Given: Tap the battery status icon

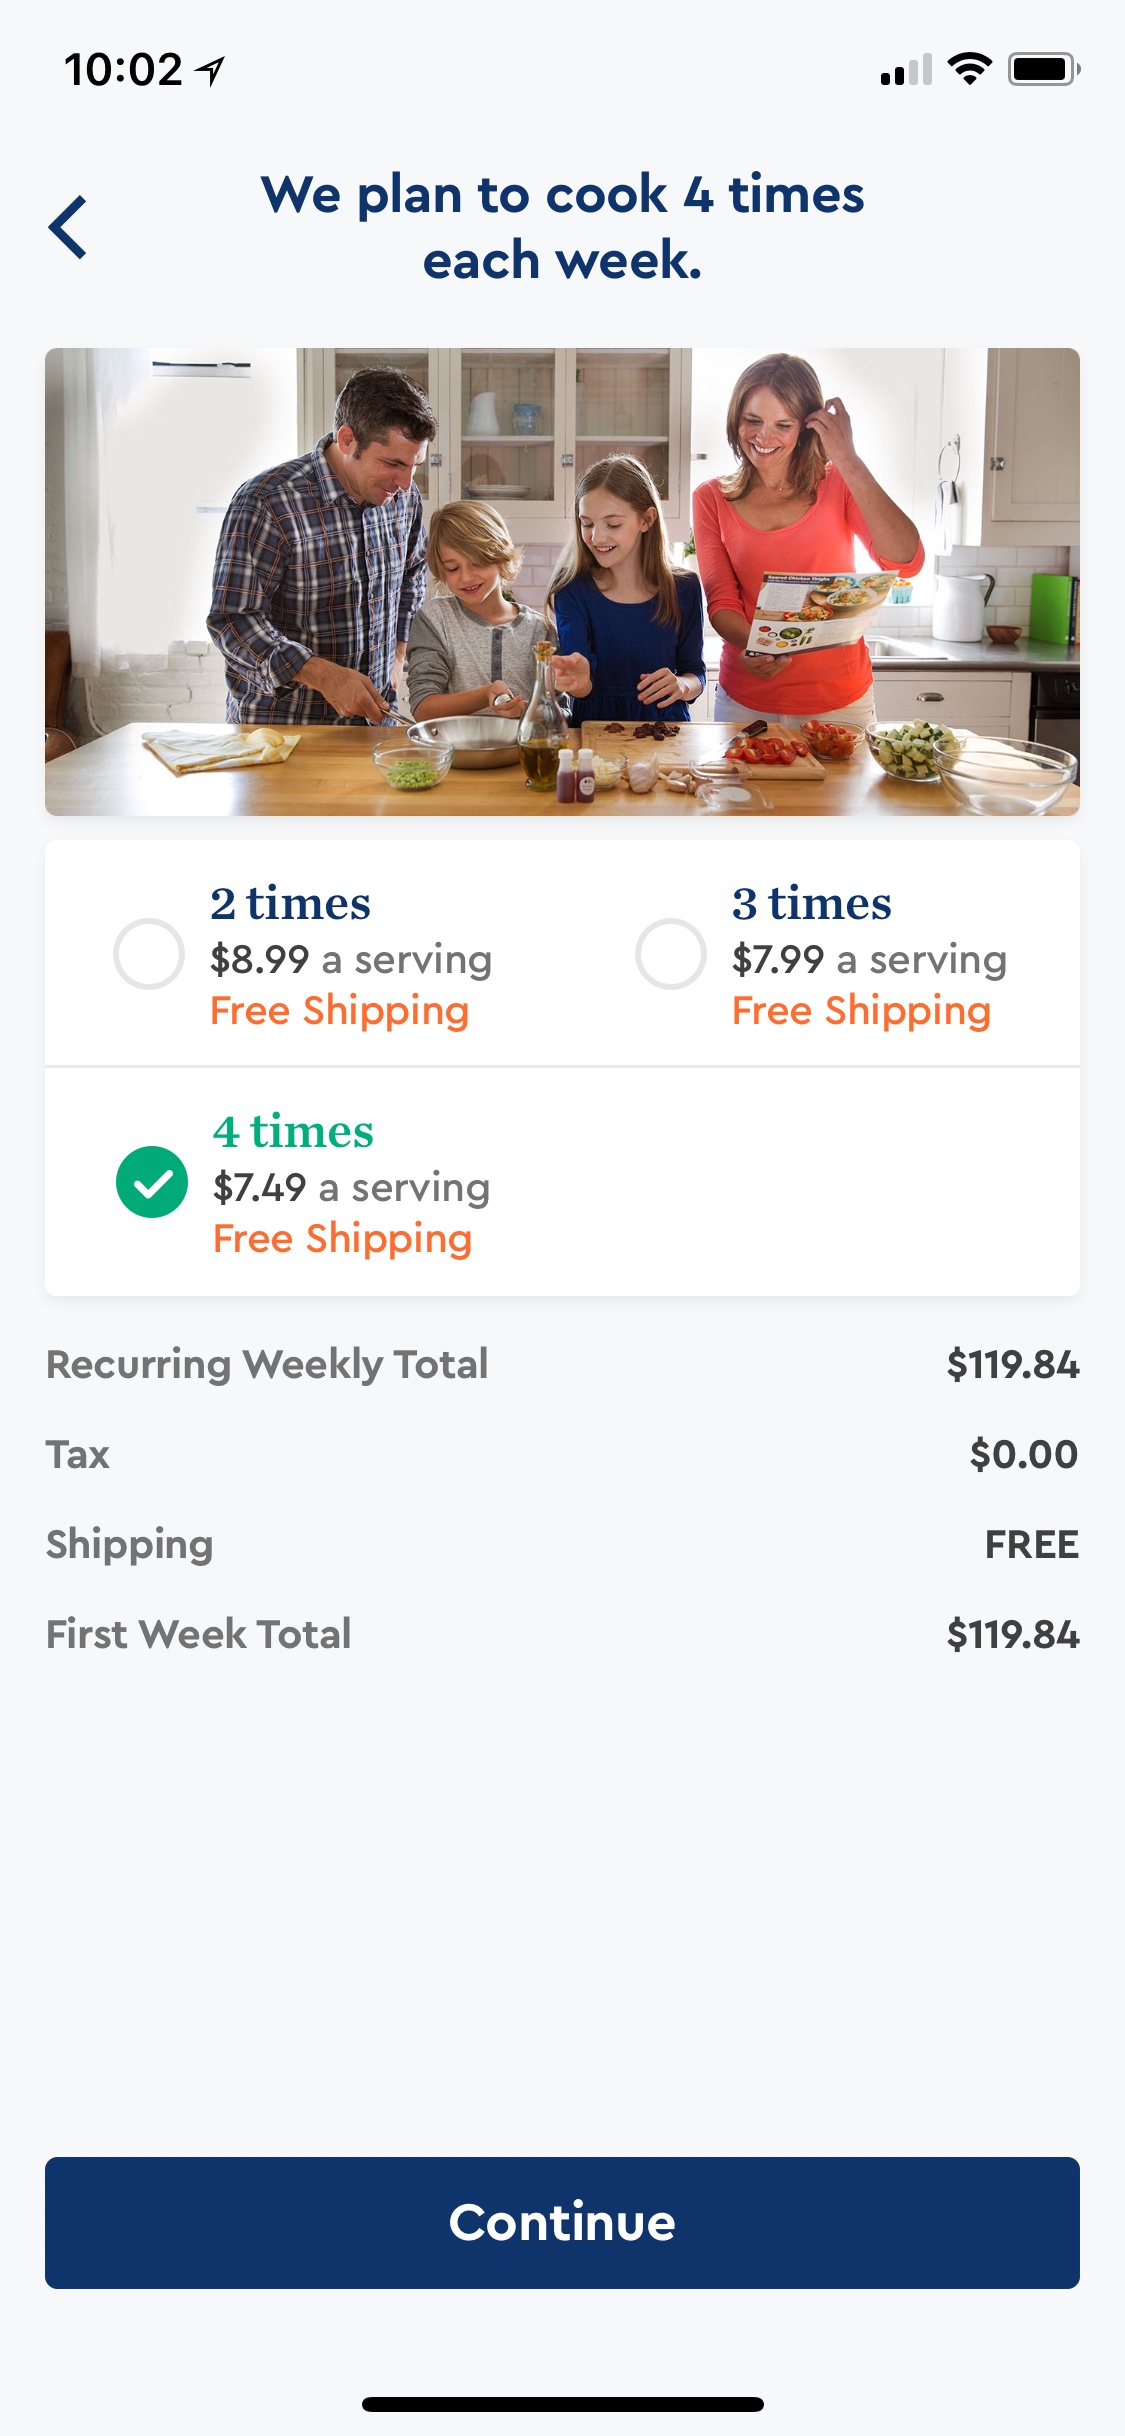Looking at the screenshot, I should pos(1043,69).
